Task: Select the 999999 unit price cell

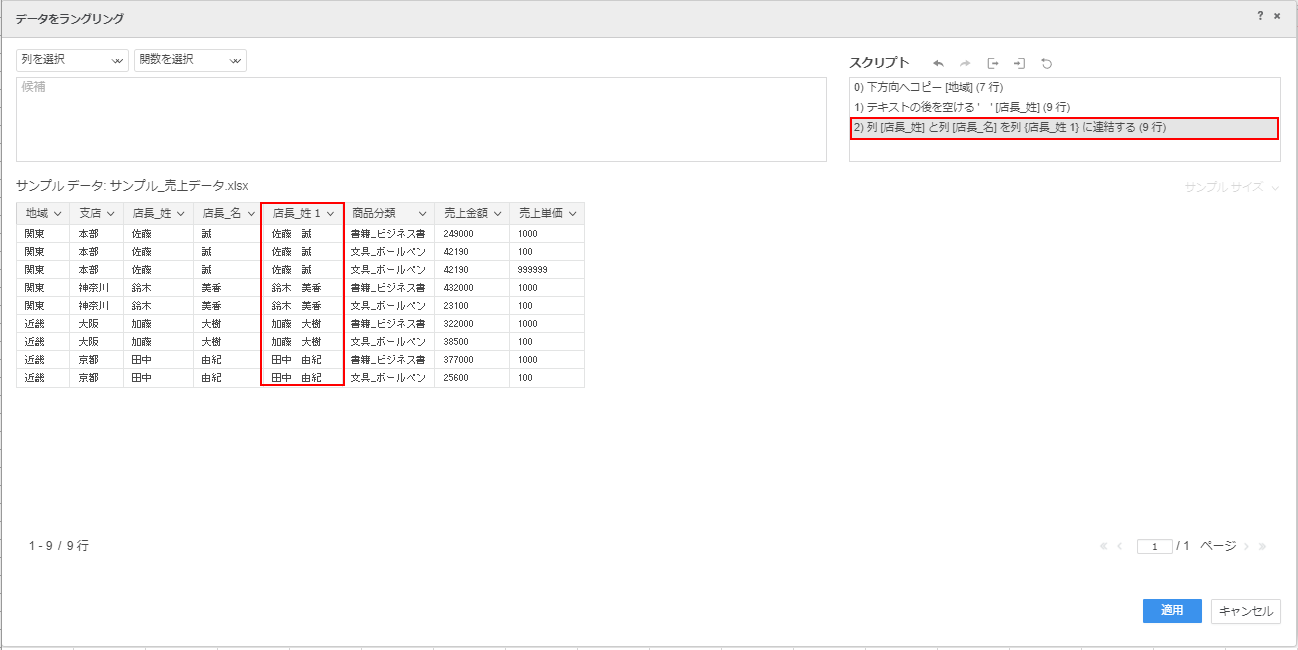Action: 547,269
